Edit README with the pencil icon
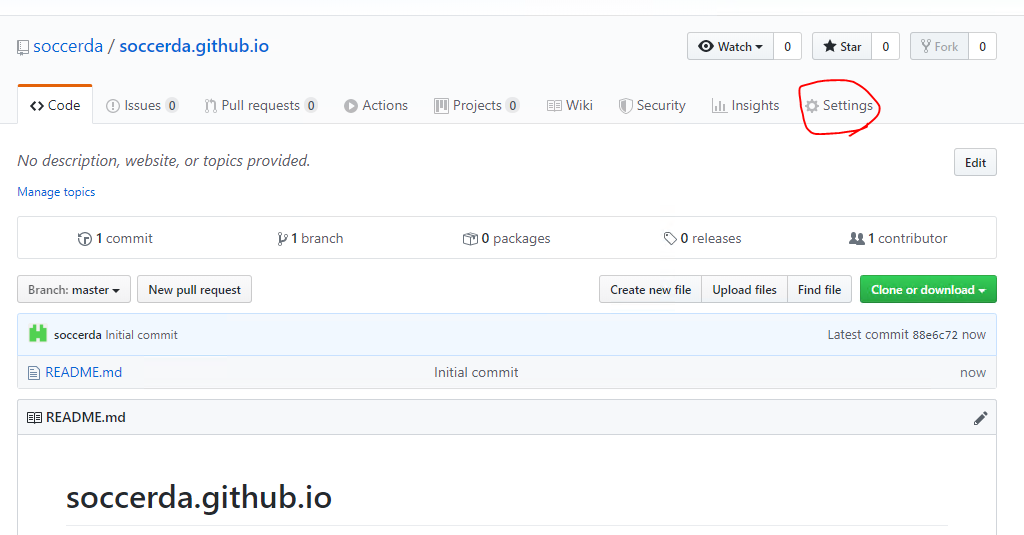The height and width of the screenshot is (535, 1024). pyautogui.click(x=980, y=418)
